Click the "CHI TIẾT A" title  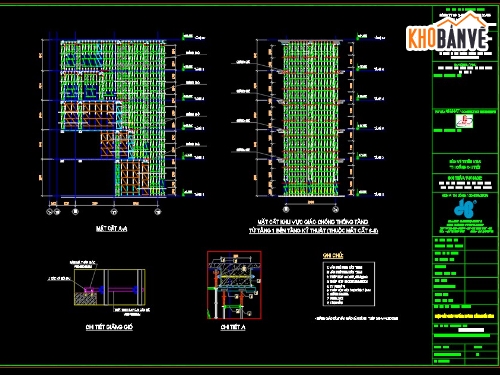[x=233, y=327]
